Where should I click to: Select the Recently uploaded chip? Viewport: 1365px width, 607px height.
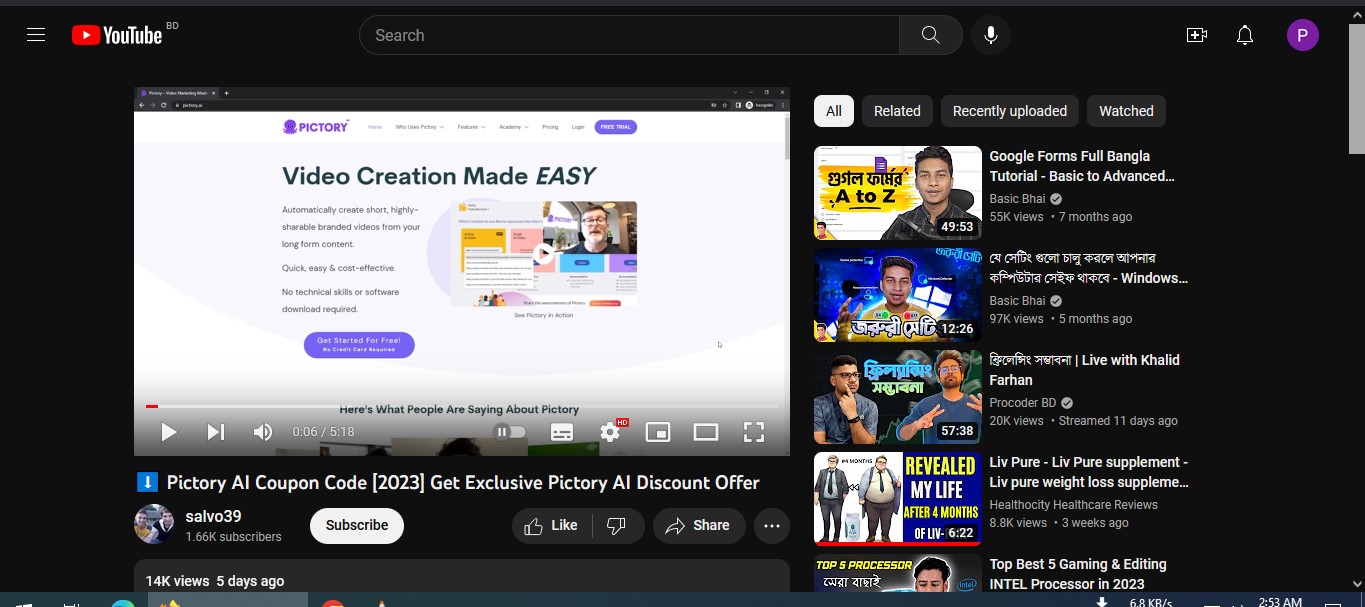tap(1010, 111)
